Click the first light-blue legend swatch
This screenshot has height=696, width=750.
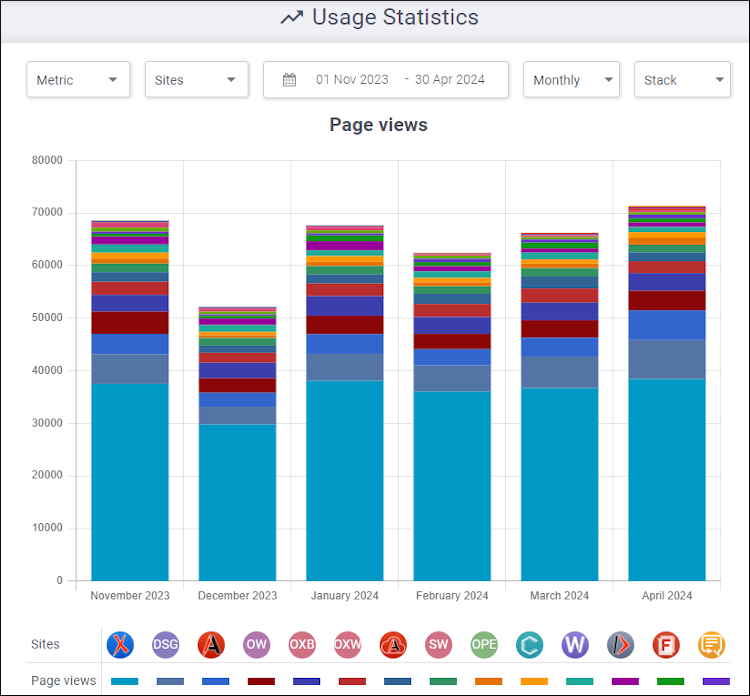coord(125,681)
